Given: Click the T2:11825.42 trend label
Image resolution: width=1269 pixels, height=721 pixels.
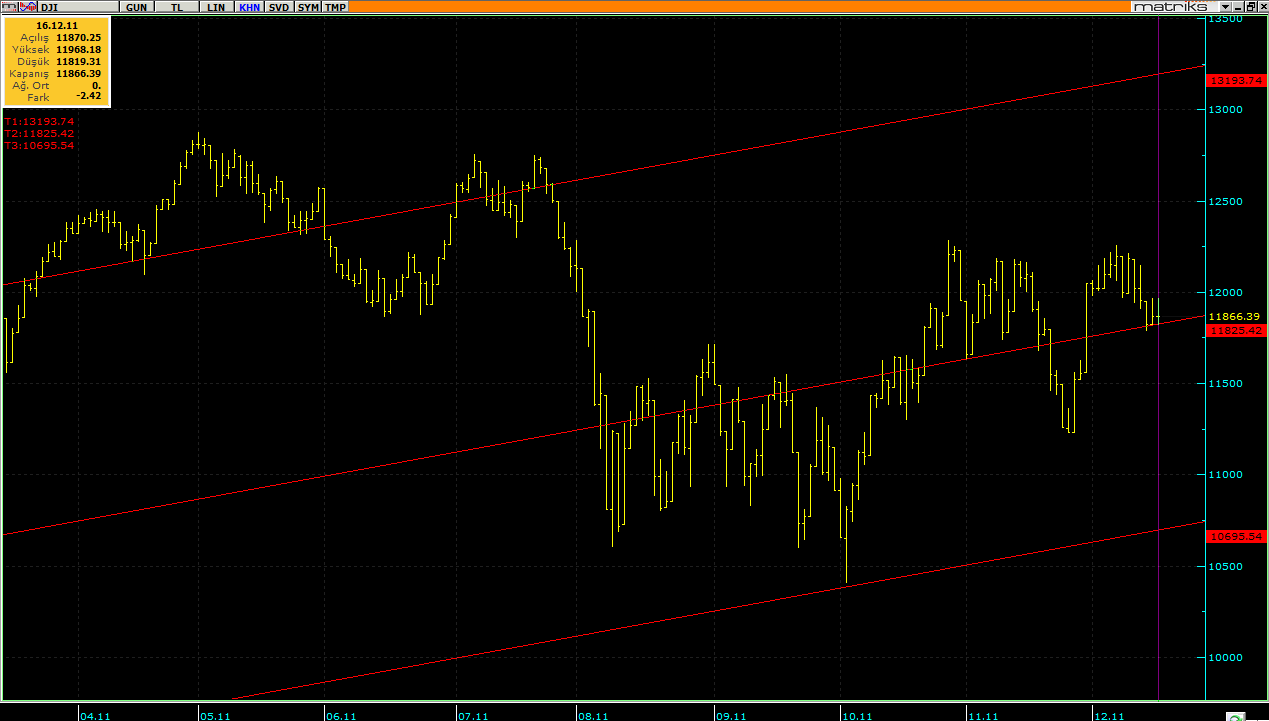Looking at the screenshot, I should click(39, 133).
